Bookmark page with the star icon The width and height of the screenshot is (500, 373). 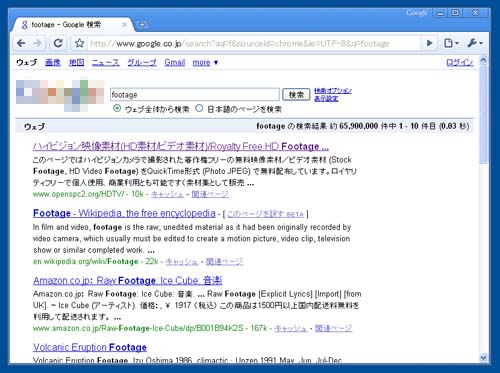click(x=79, y=43)
